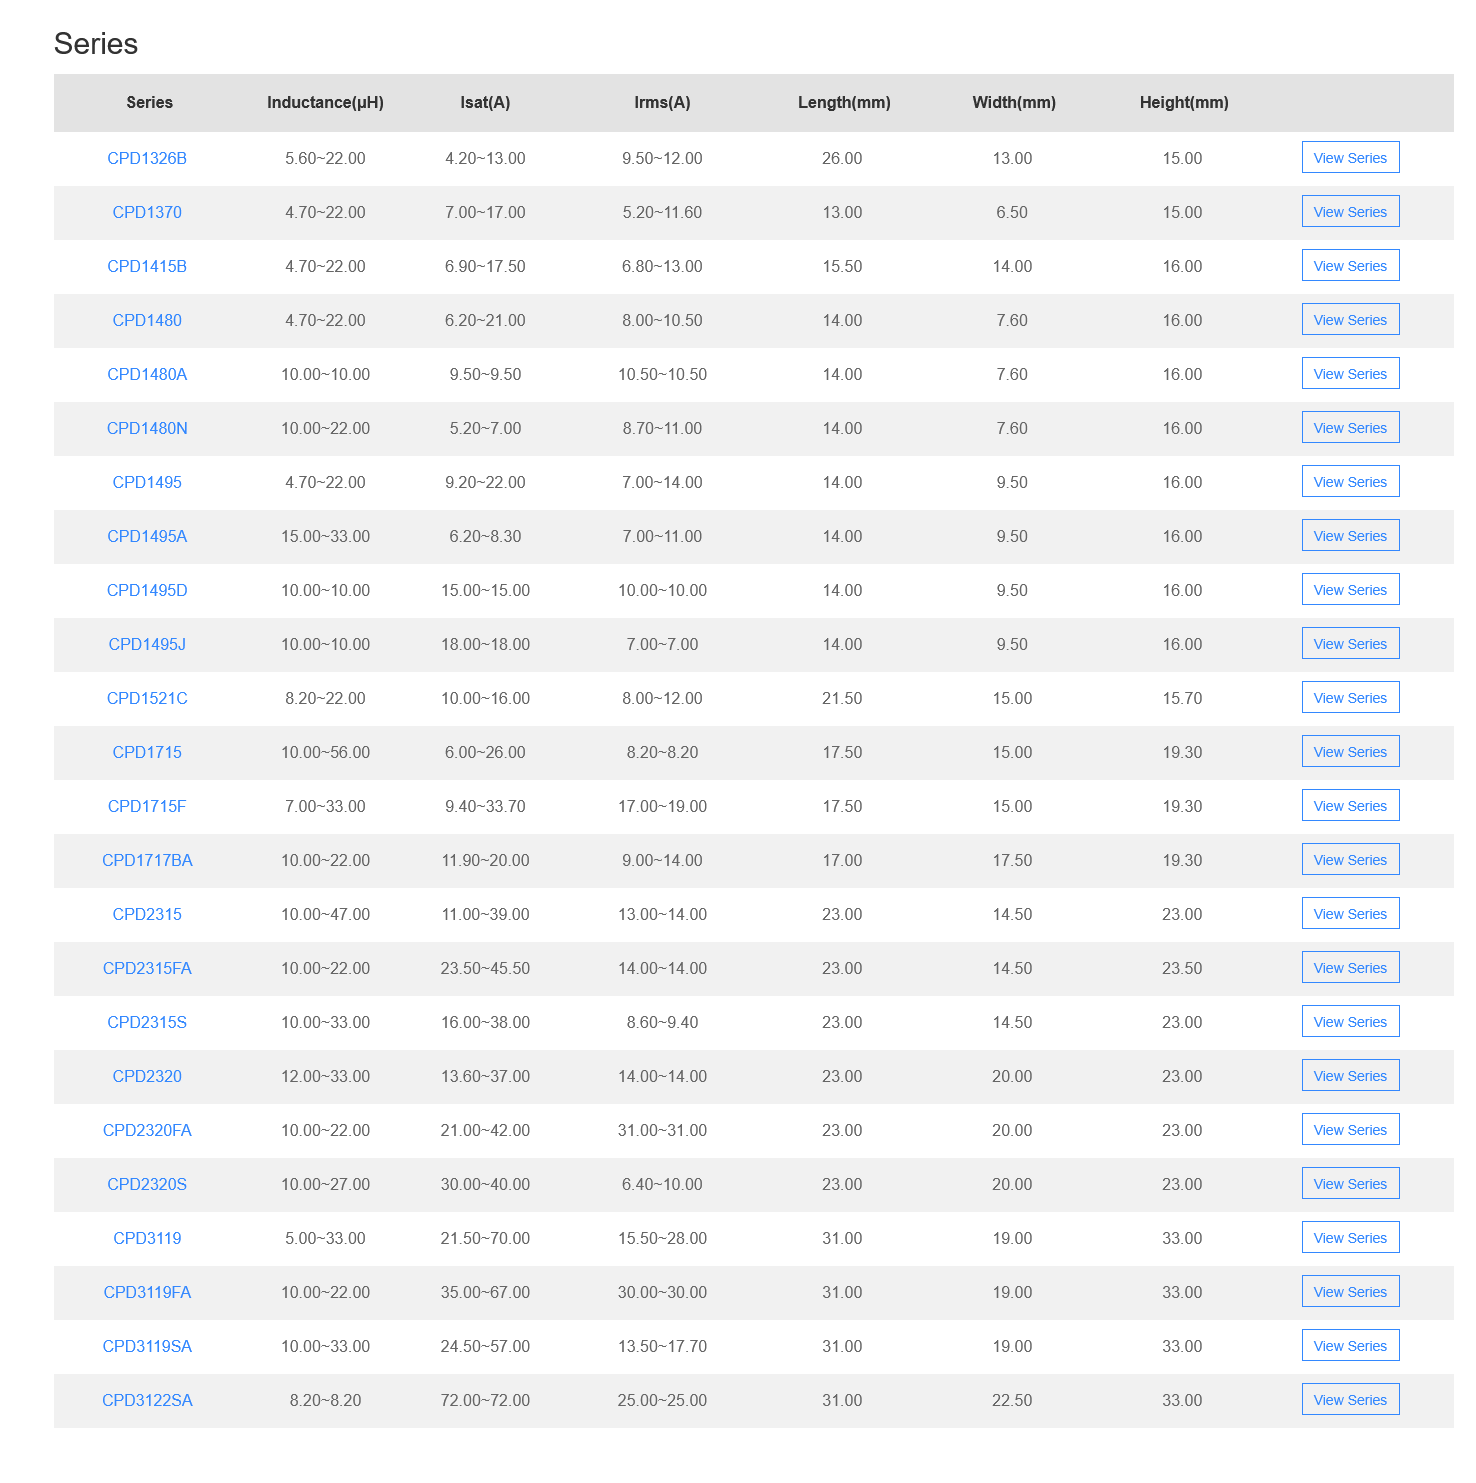Open the CPD2320 series link
Viewport: 1476px width, 1483px height.
[147, 1076]
